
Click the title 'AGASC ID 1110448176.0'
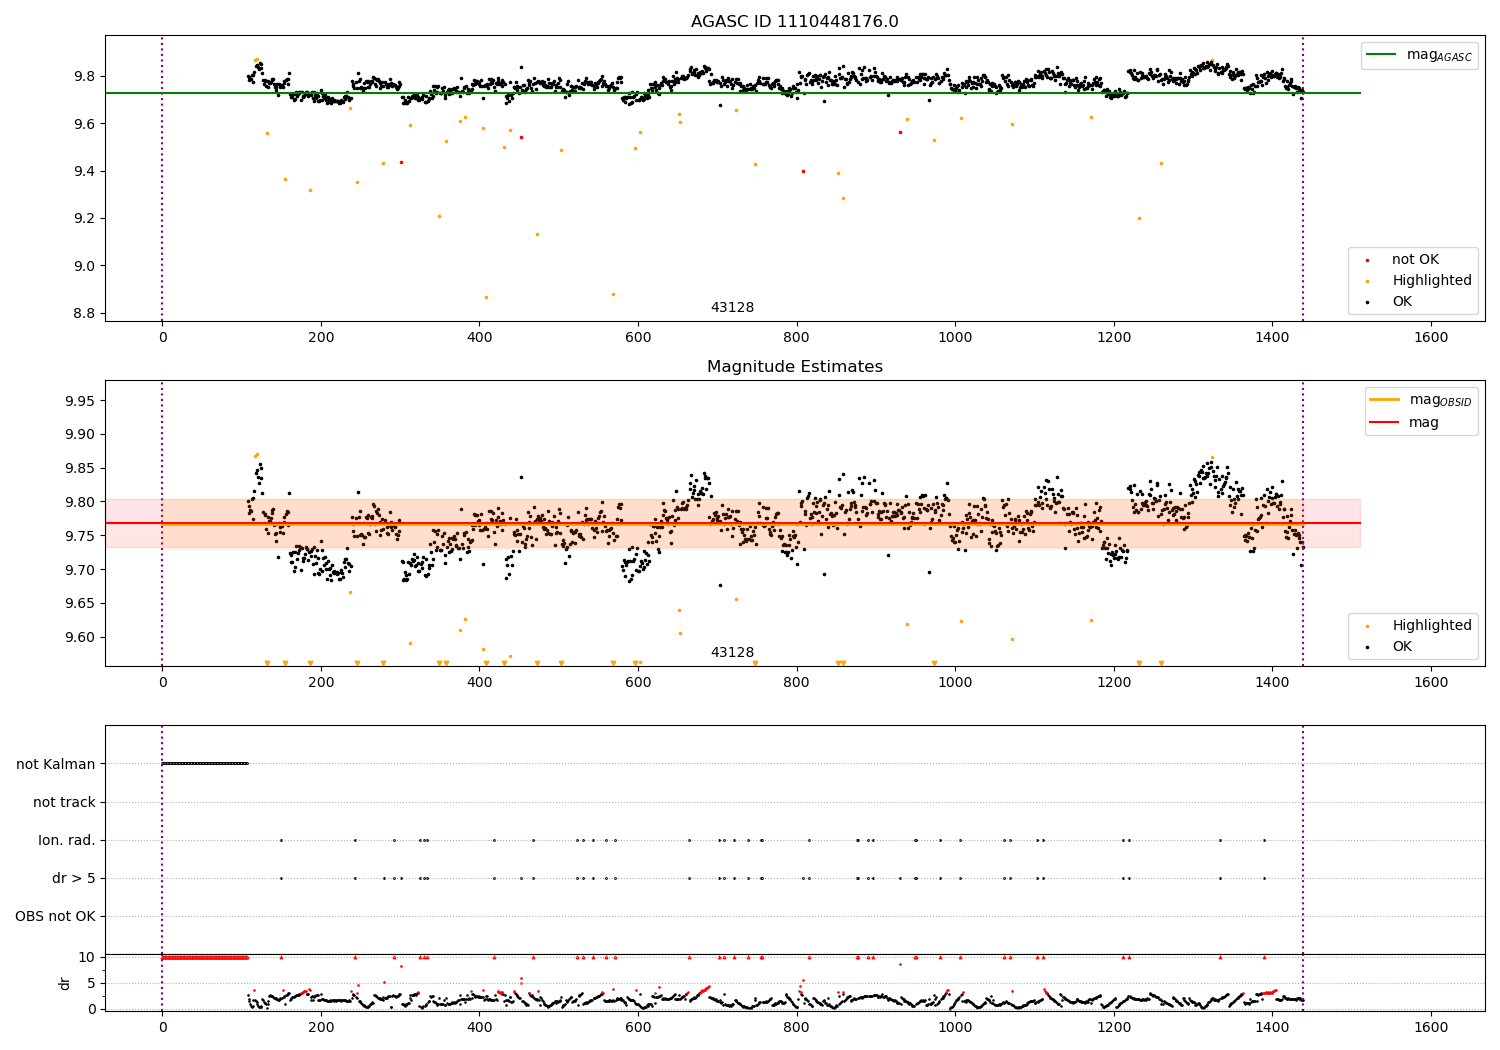click(794, 22)
